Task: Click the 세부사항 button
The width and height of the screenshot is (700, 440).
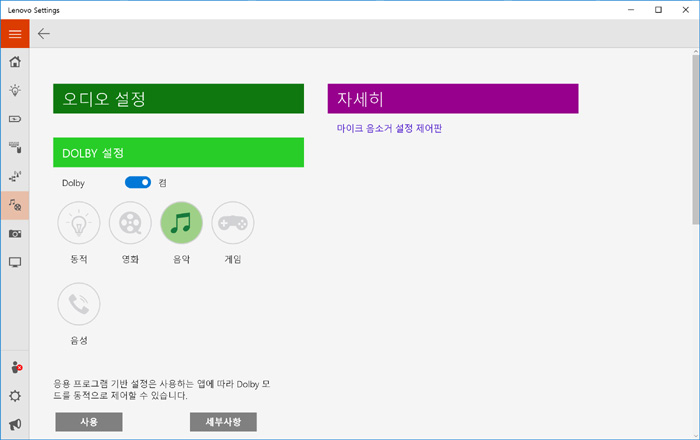Action: click(x=223, y=422)
